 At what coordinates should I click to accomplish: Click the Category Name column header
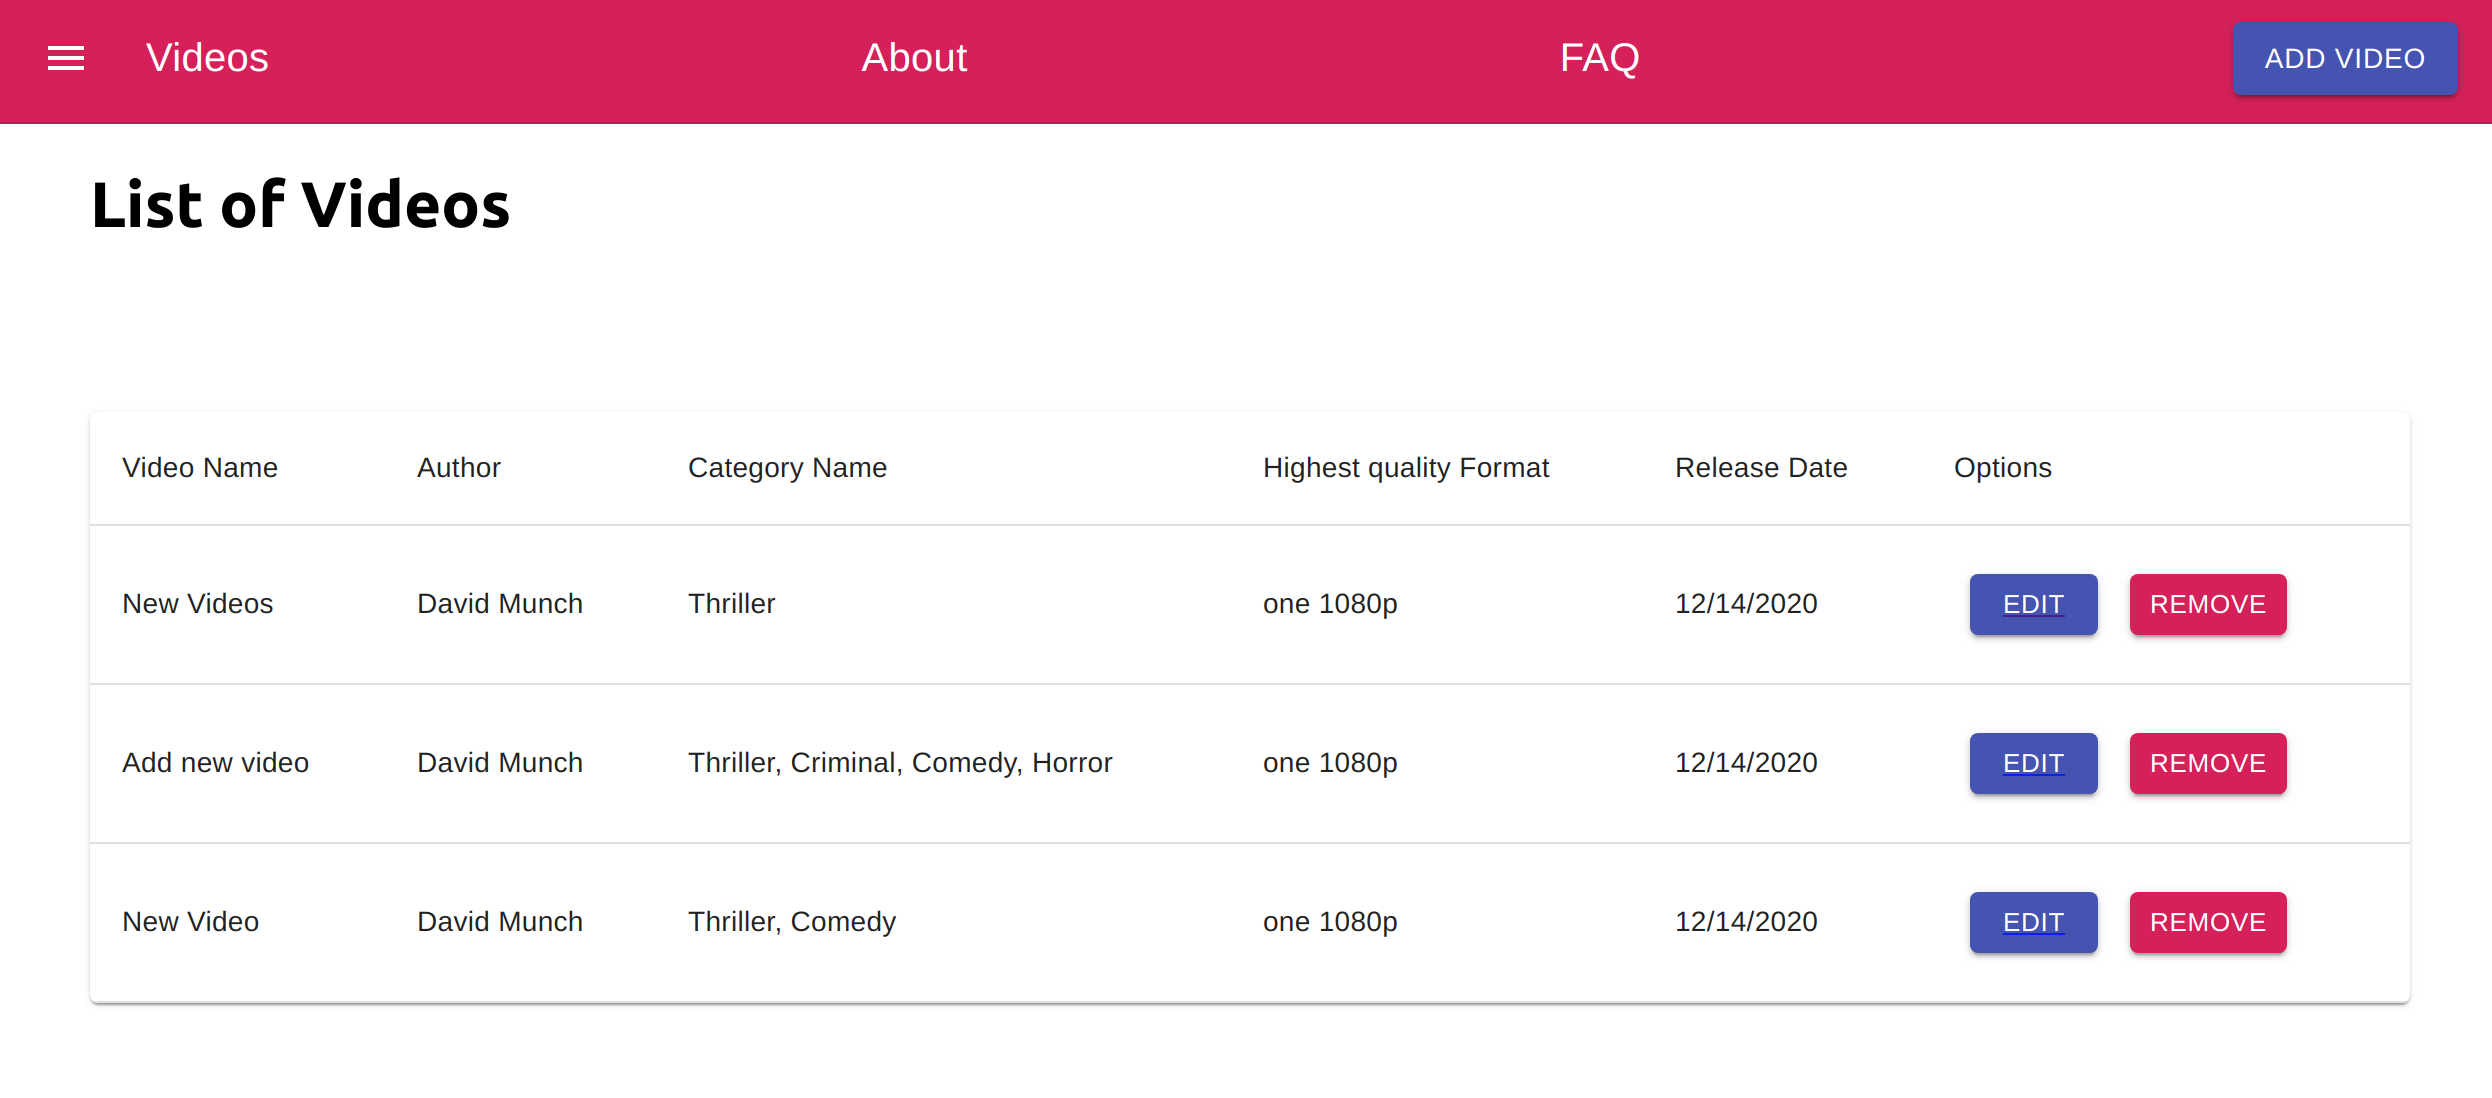787,468
